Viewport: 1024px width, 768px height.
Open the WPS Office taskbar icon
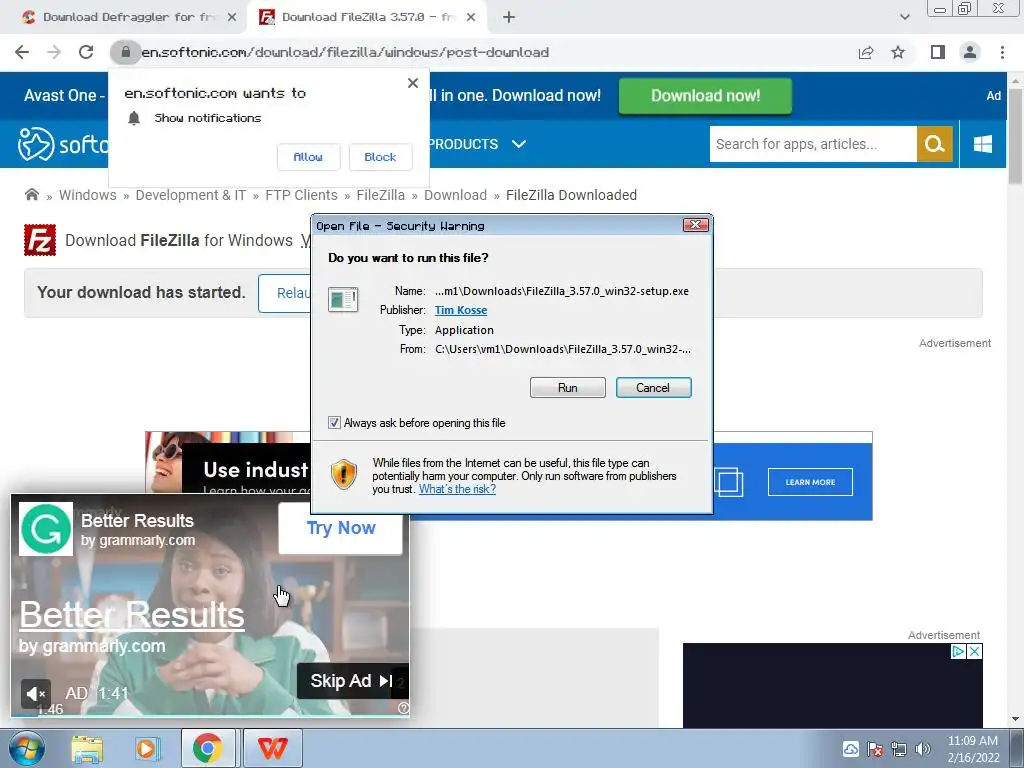pyautogui.click(x=272, y=748)
